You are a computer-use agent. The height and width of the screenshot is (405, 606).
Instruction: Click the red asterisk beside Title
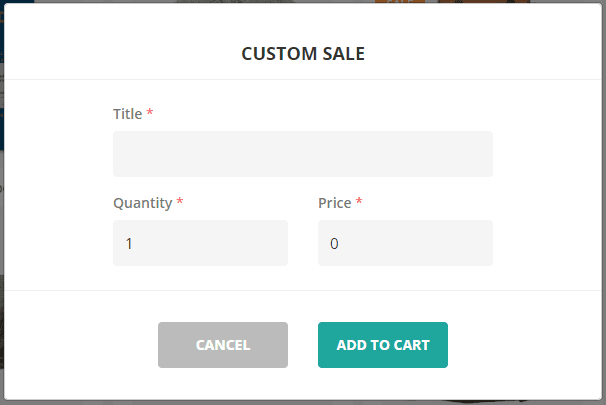[150, 113]
